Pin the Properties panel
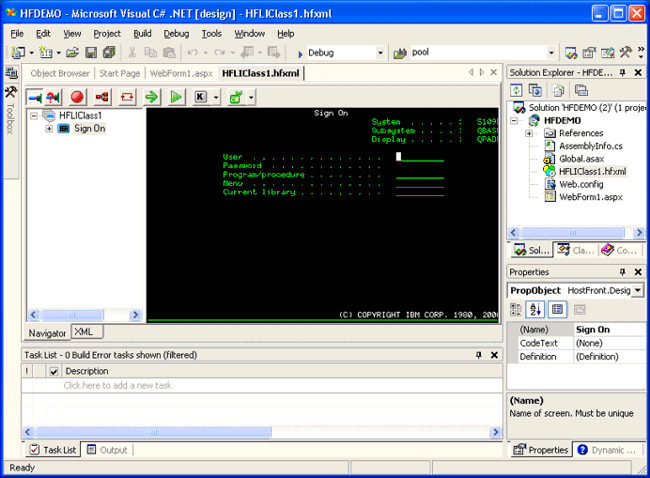The height and width of the screenshot is (478, 650). pyautogui.click(x=622, y=272)
